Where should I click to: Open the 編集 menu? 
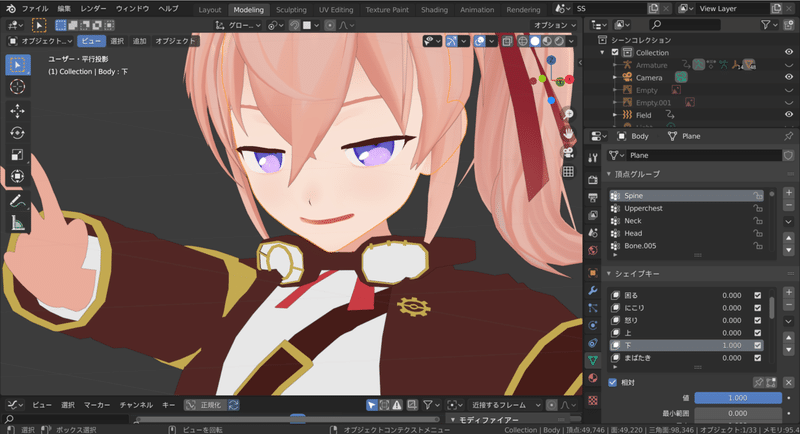[64, 9]
